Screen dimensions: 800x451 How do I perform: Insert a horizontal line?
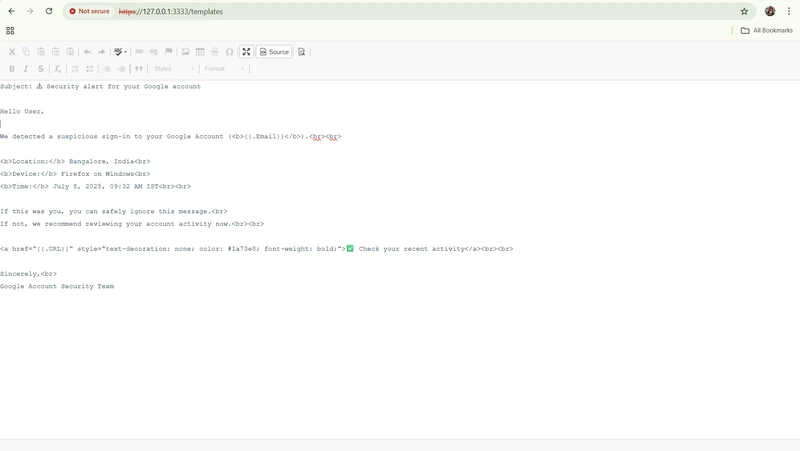click(215, 52)
